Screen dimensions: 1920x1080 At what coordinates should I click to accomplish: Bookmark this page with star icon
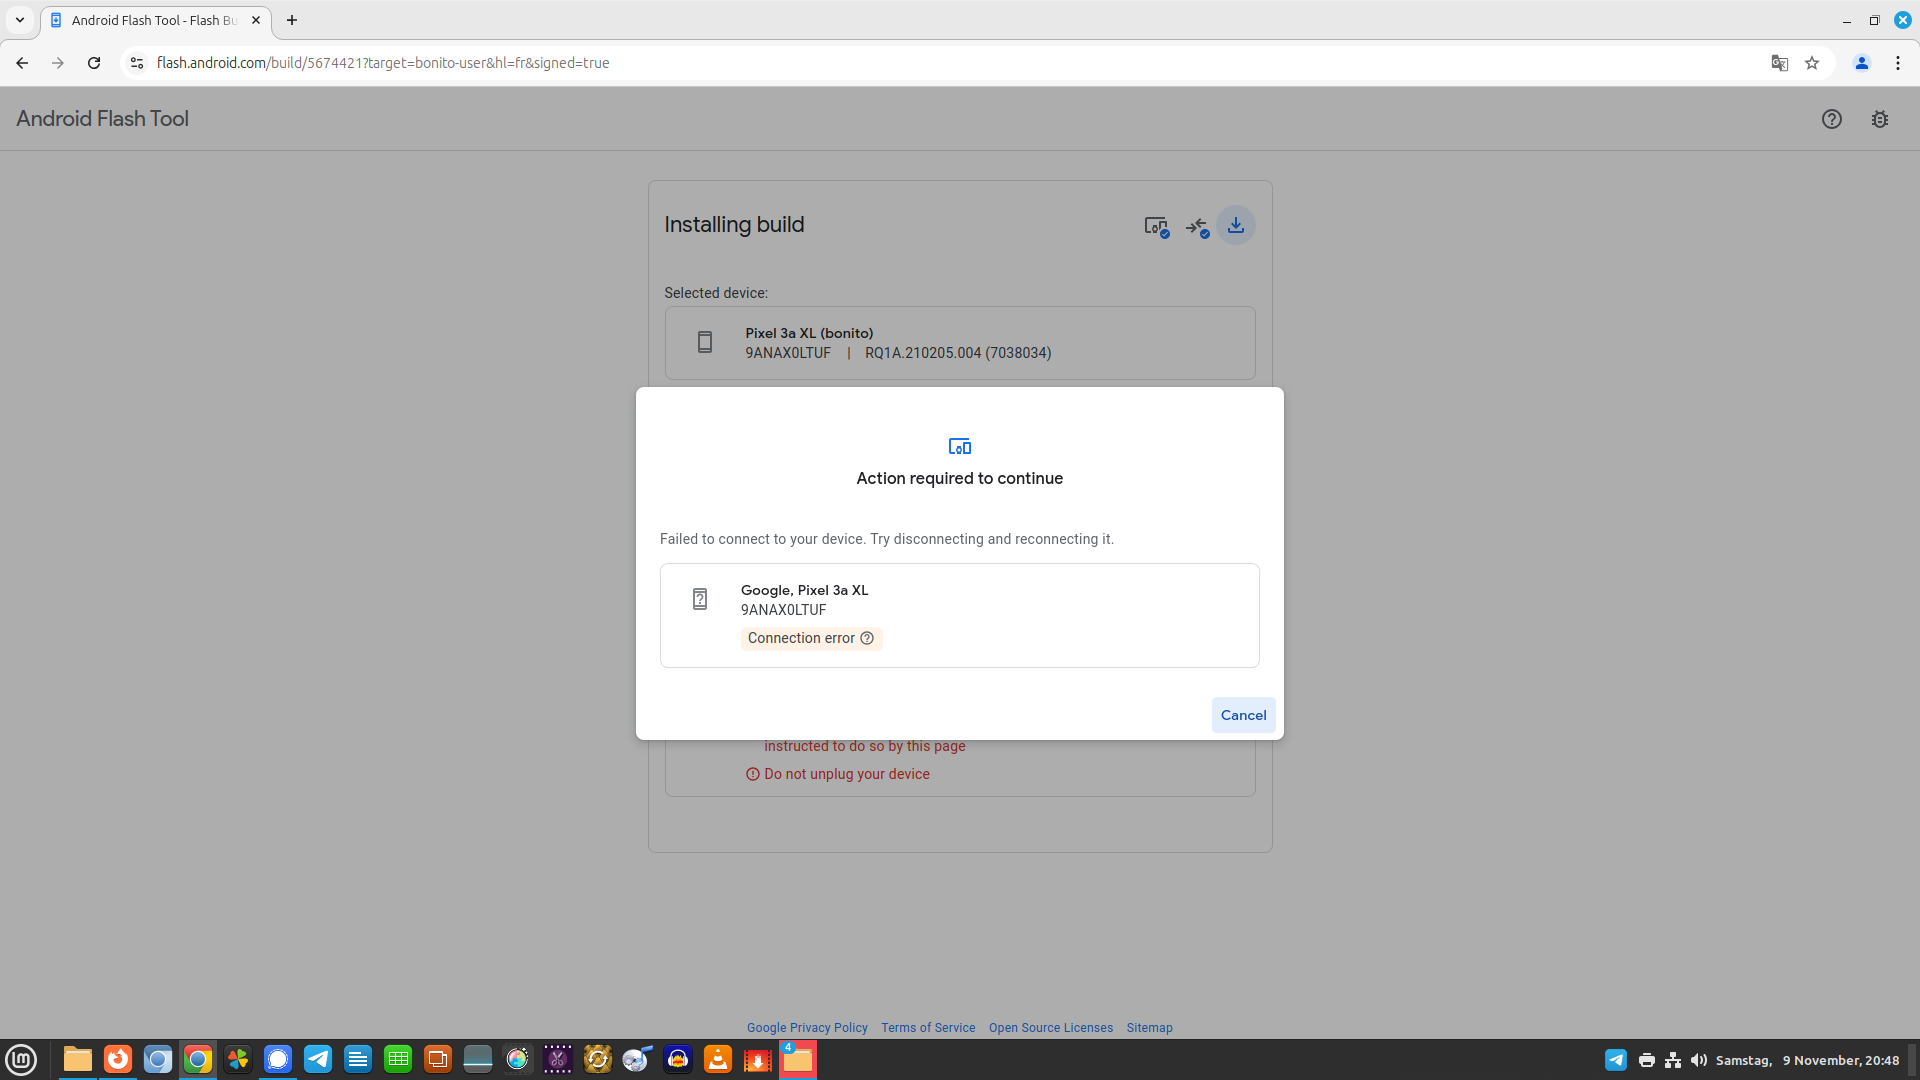pos(1812,63)
